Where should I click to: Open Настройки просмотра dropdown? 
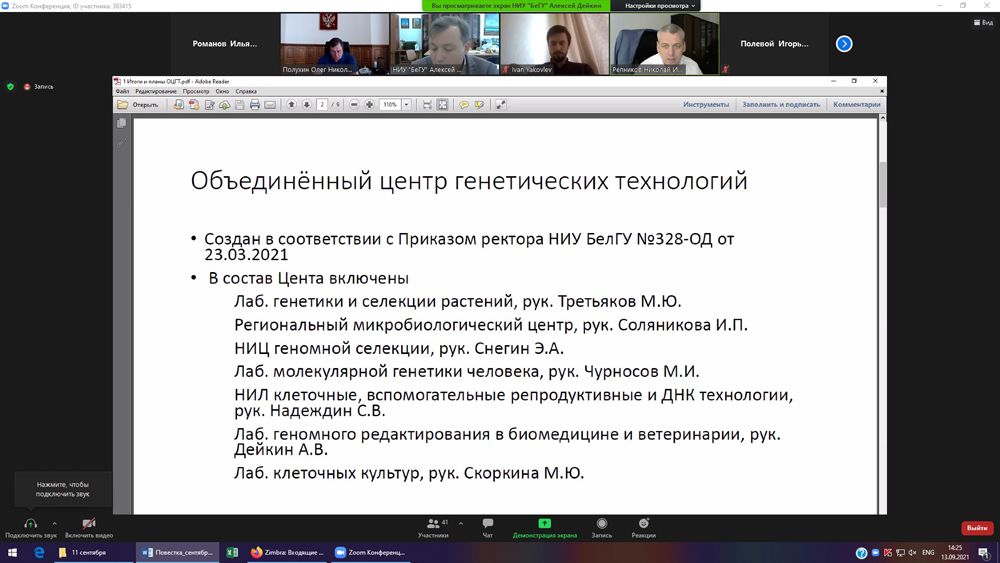pos(659,6)
